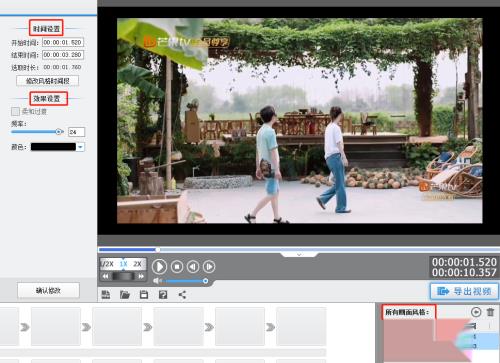Save the project with the floppy disk icon
Screen dimensions: 500x363
144,295
